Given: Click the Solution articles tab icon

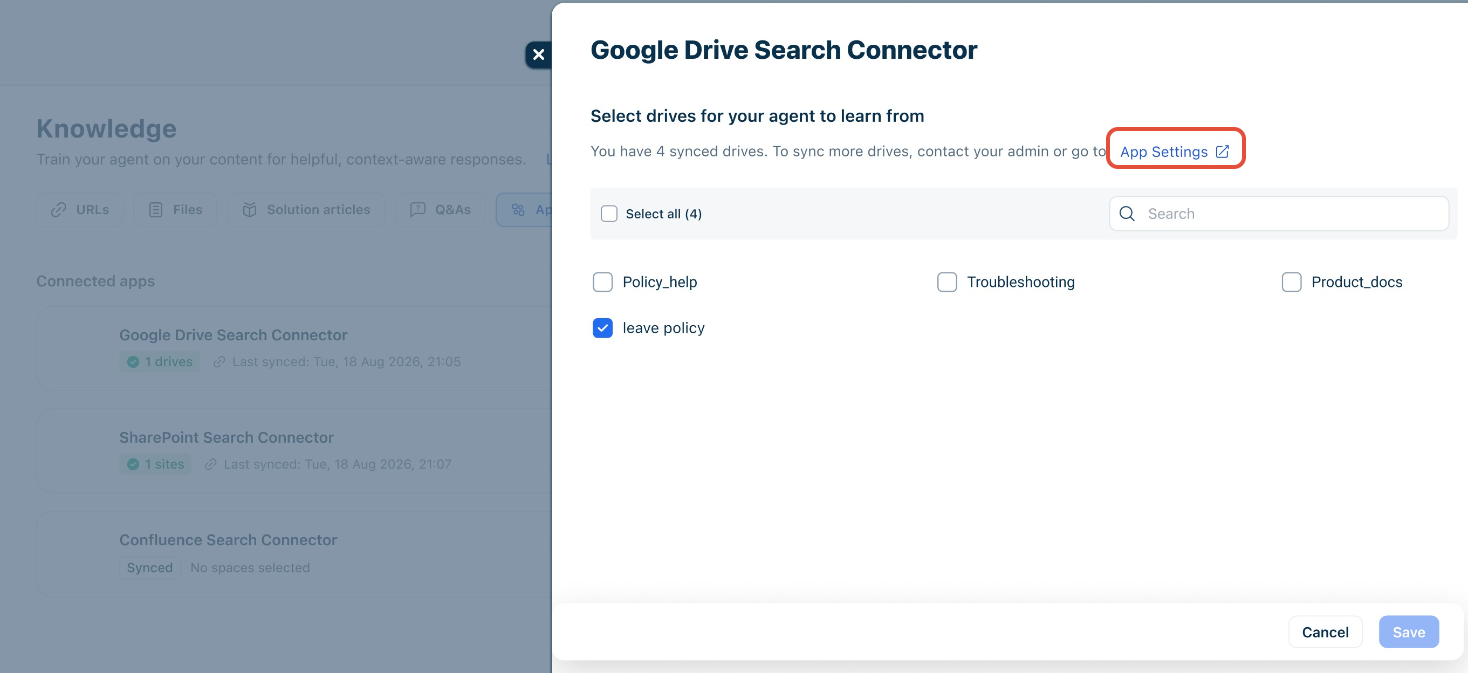Looking at the screenshot, I should click(249, 210).
